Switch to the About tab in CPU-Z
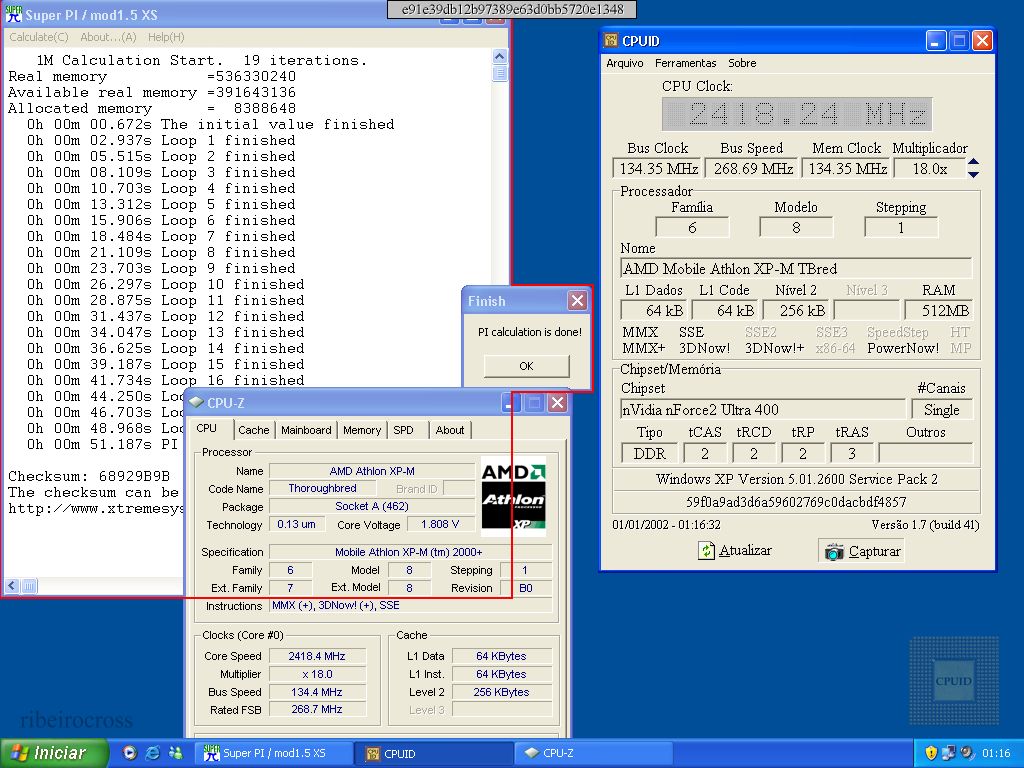This screenshot has width=1024, height=768. pos(450,430)
